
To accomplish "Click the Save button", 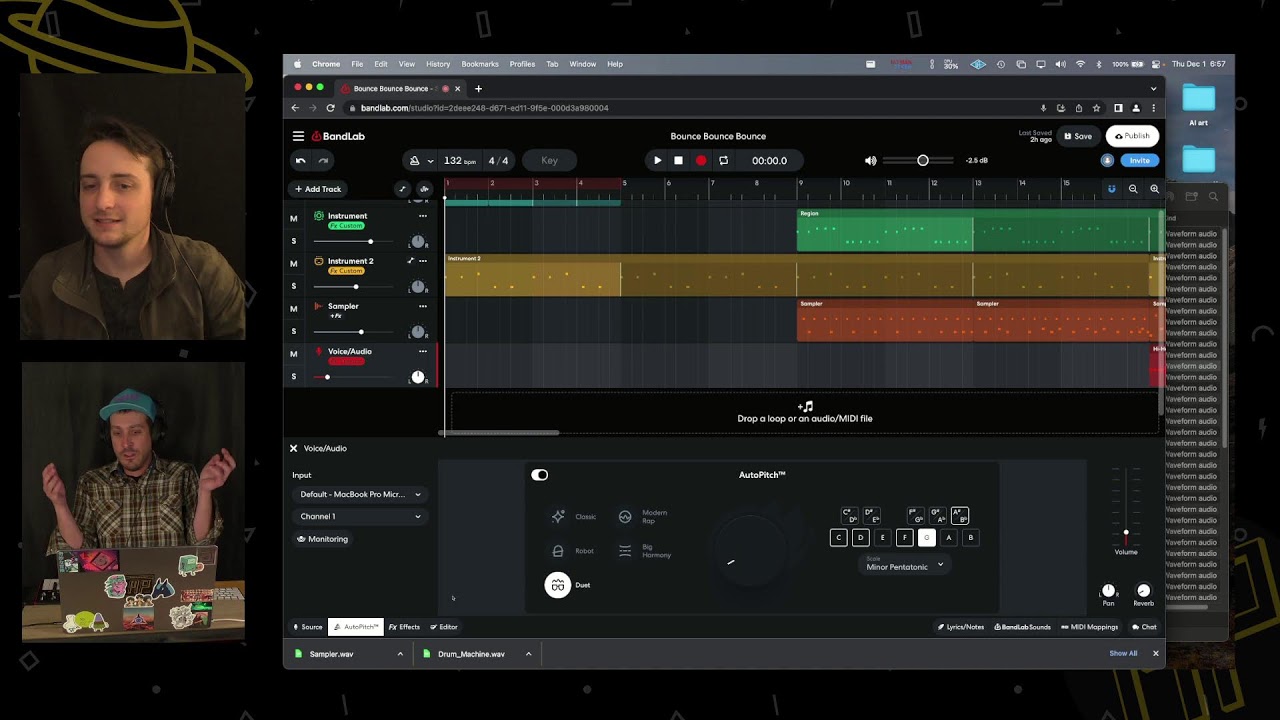I will (x=1078, y=136).
